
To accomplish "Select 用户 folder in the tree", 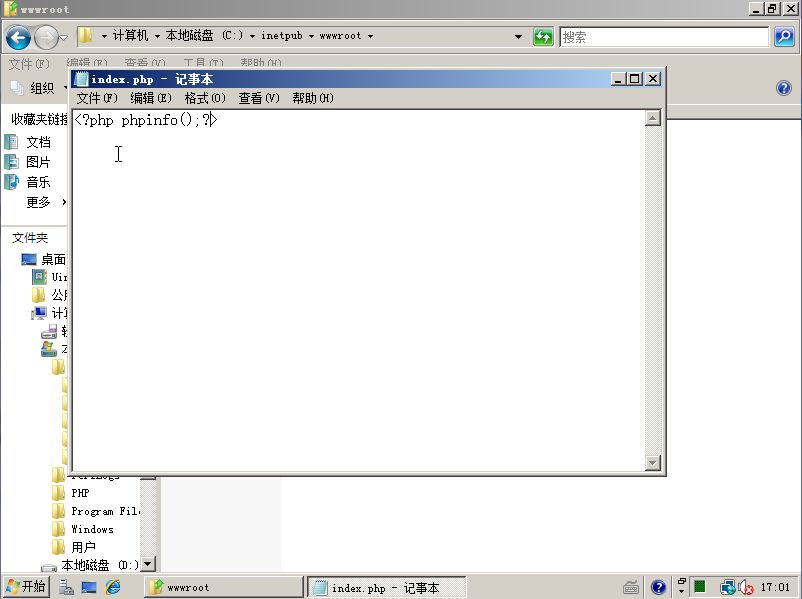I will pyautogui.click(x=83, y=547).
